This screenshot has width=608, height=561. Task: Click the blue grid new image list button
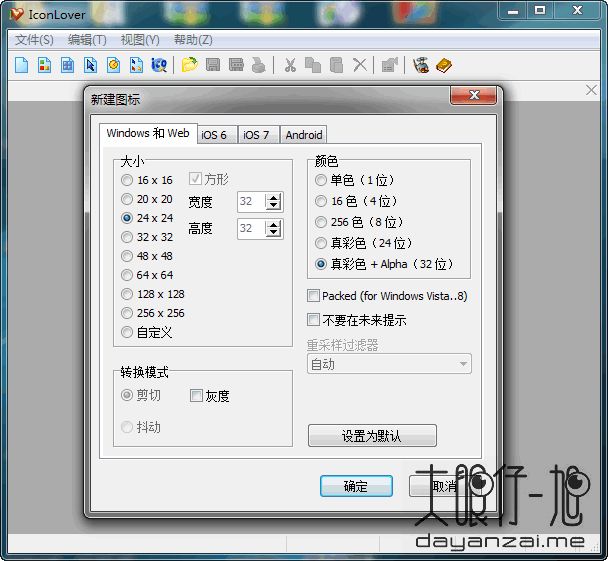[x=67, y=65]
